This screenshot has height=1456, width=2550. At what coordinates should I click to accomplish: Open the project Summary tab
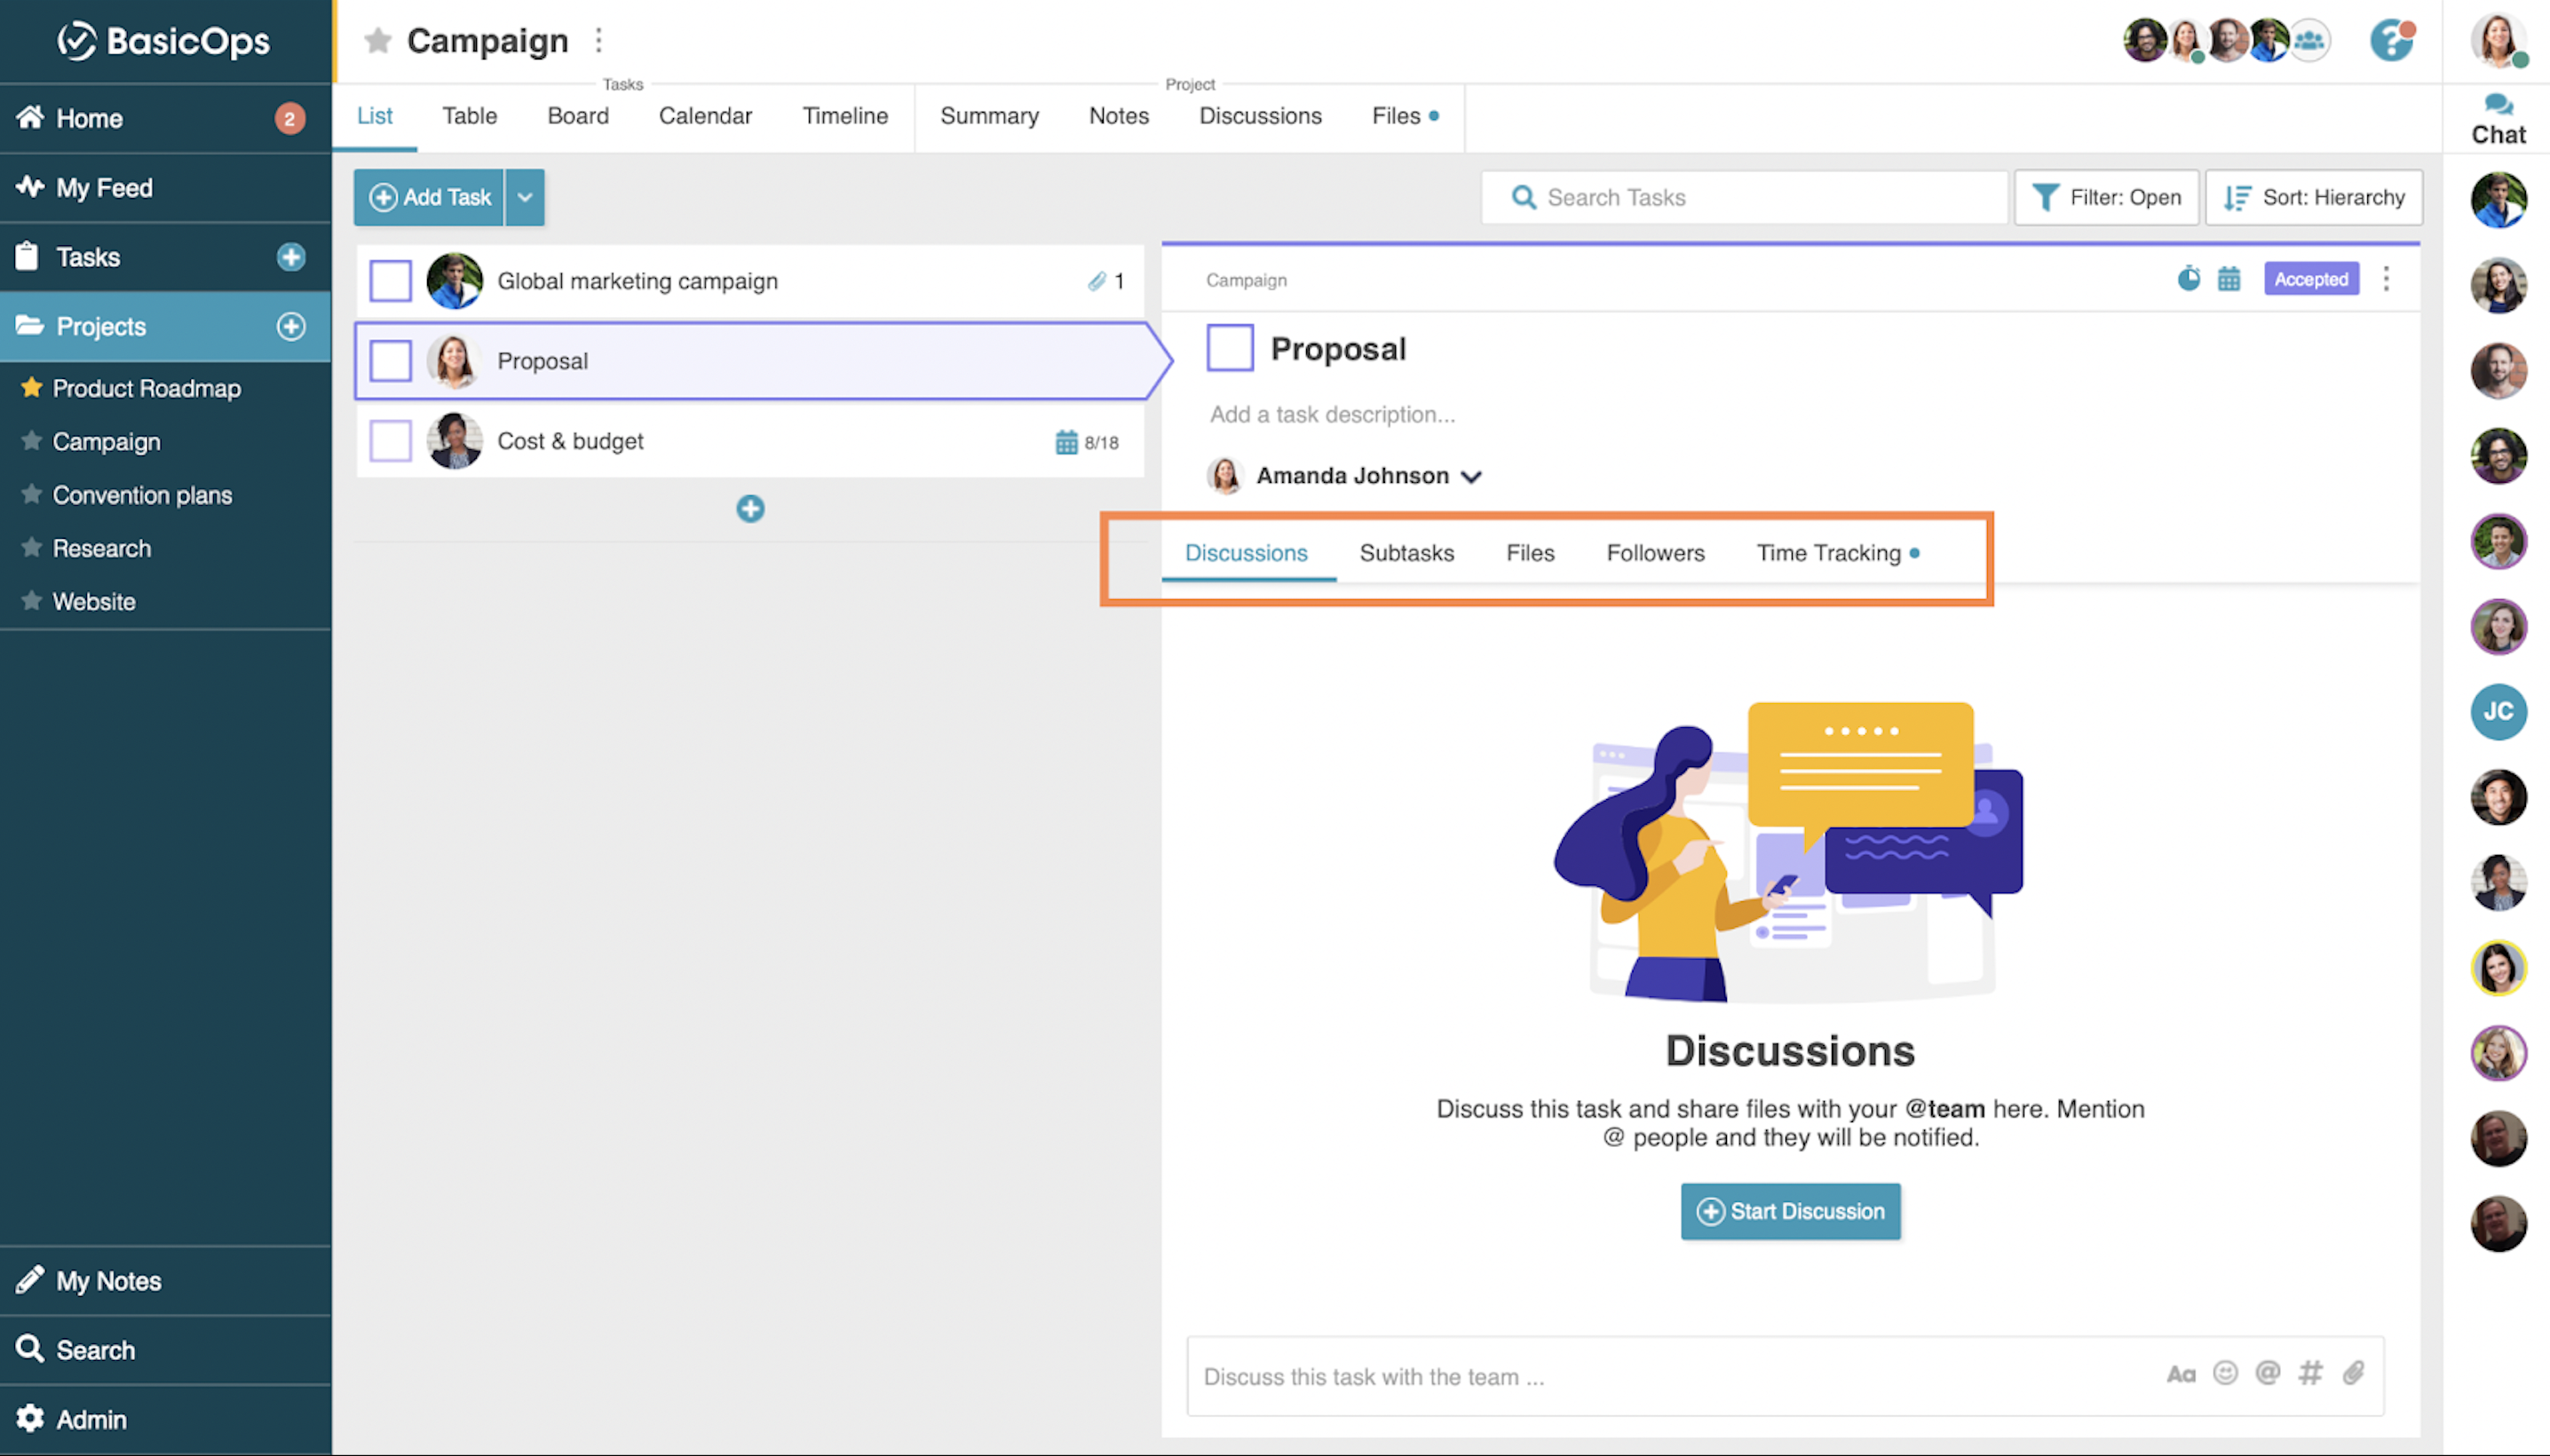989,116
